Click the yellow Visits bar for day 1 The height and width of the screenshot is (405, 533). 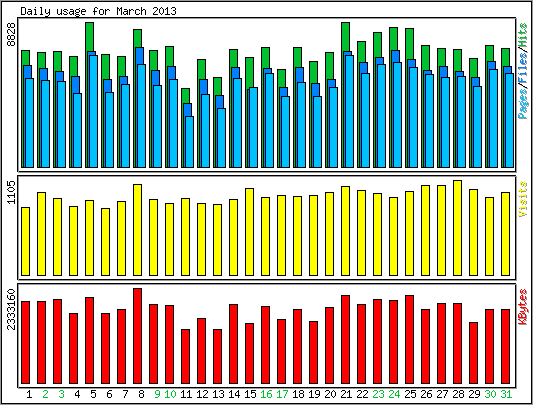click(25, 241)
